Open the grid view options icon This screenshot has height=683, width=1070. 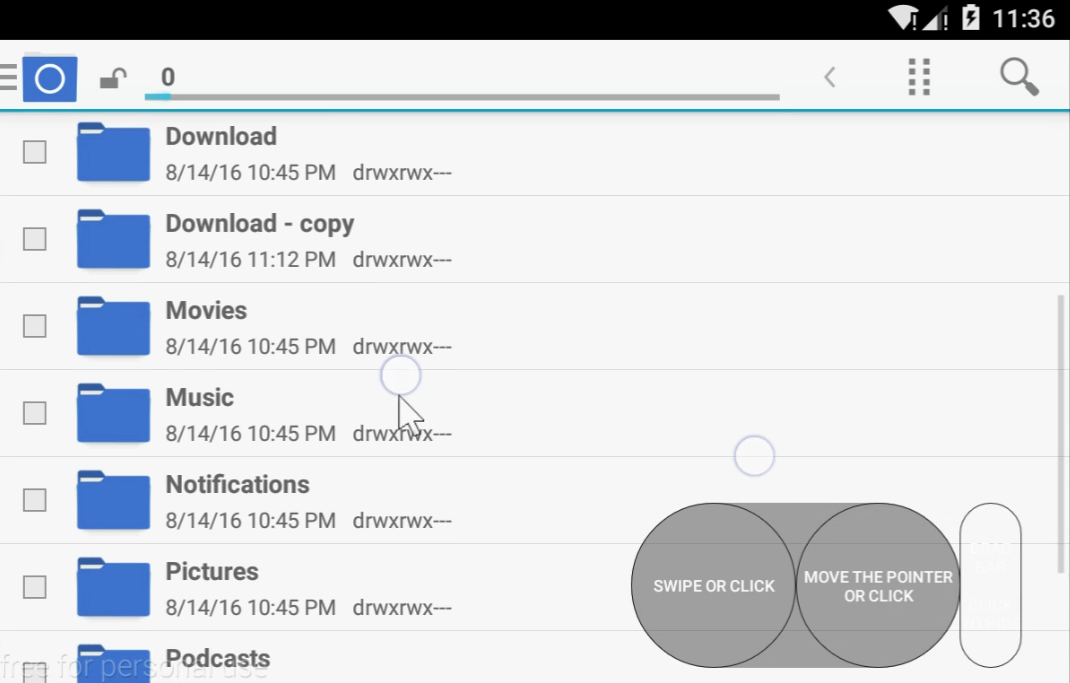919,77
